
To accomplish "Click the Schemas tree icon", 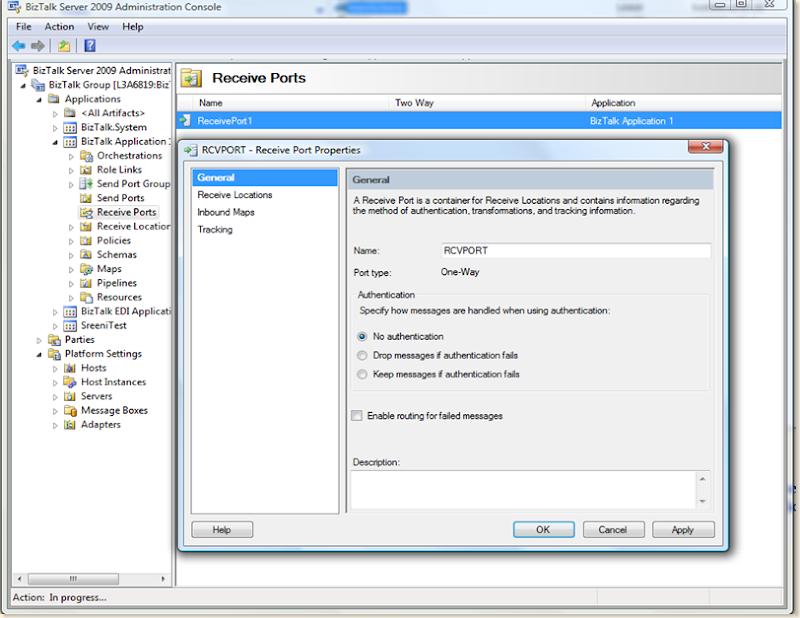I will click(86, 255).
